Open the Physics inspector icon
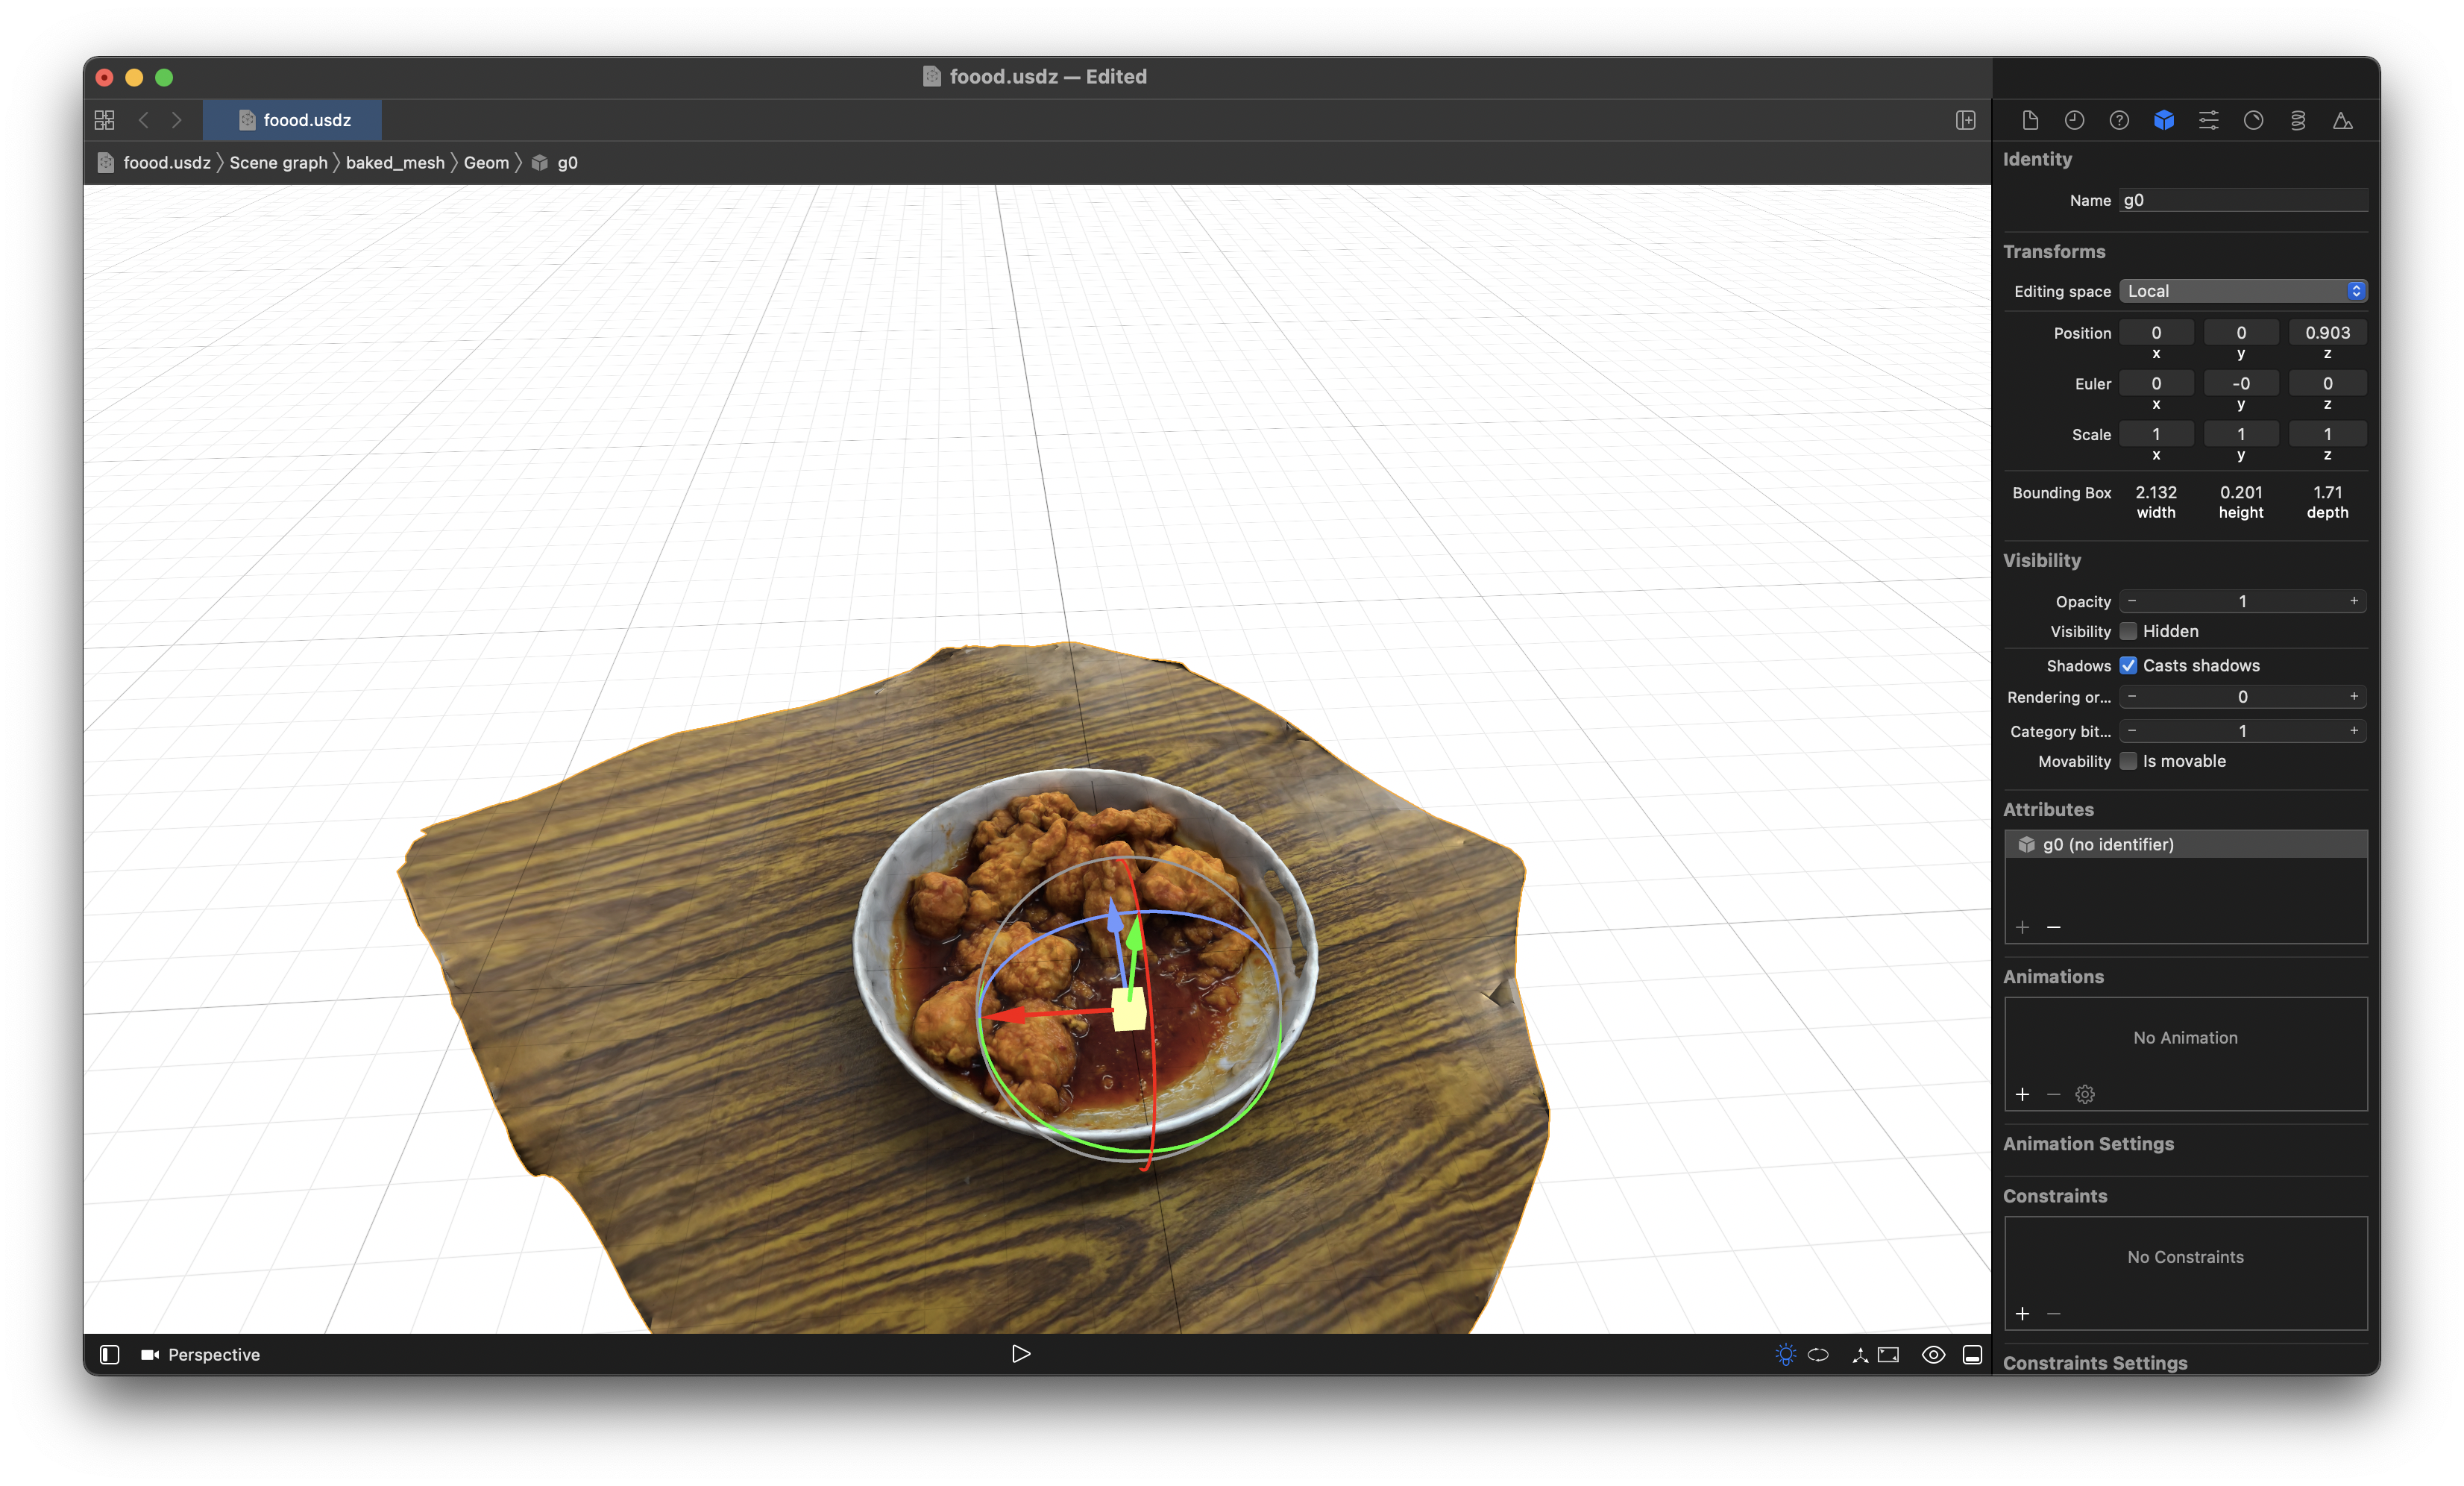 (2298, 120)
